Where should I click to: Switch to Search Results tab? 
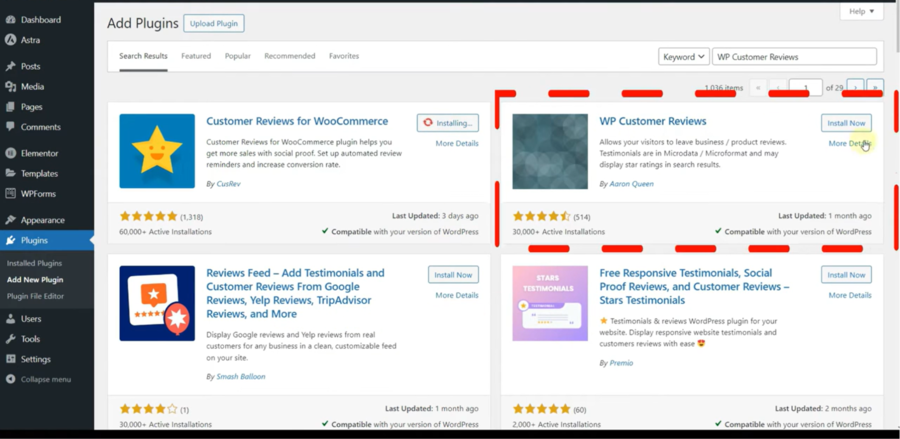[143, 56]
